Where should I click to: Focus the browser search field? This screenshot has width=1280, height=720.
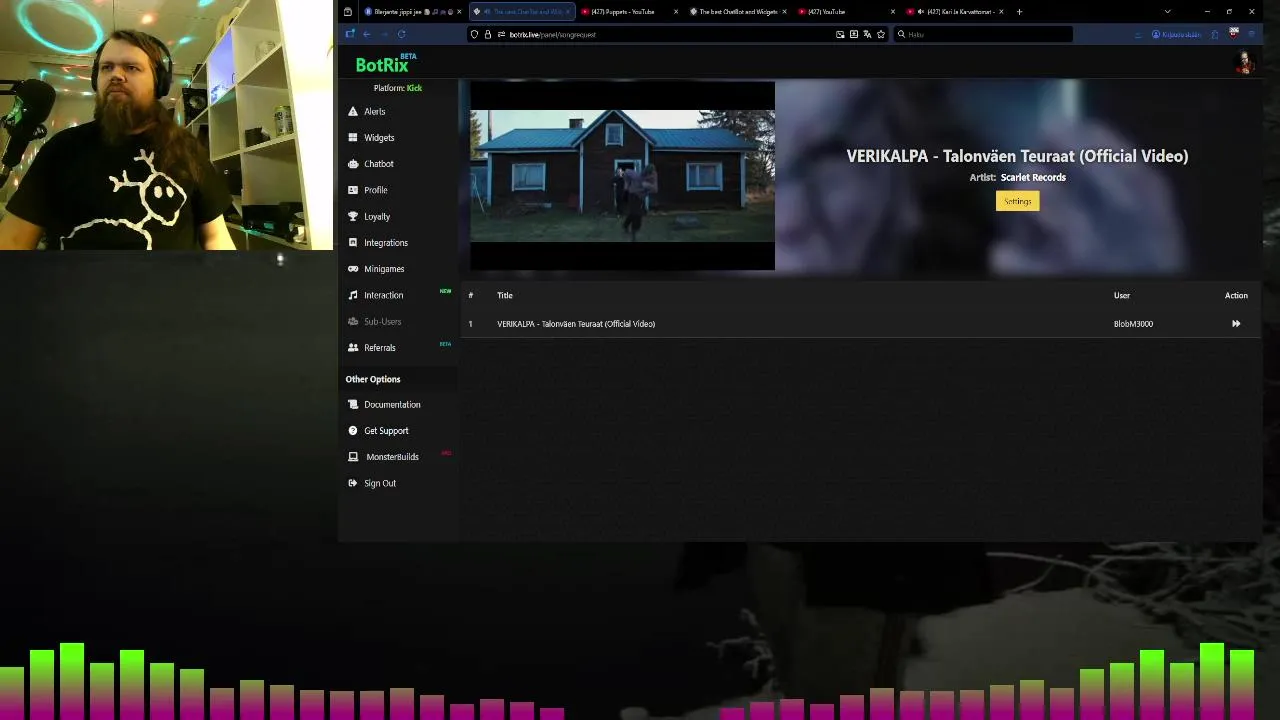982,34
